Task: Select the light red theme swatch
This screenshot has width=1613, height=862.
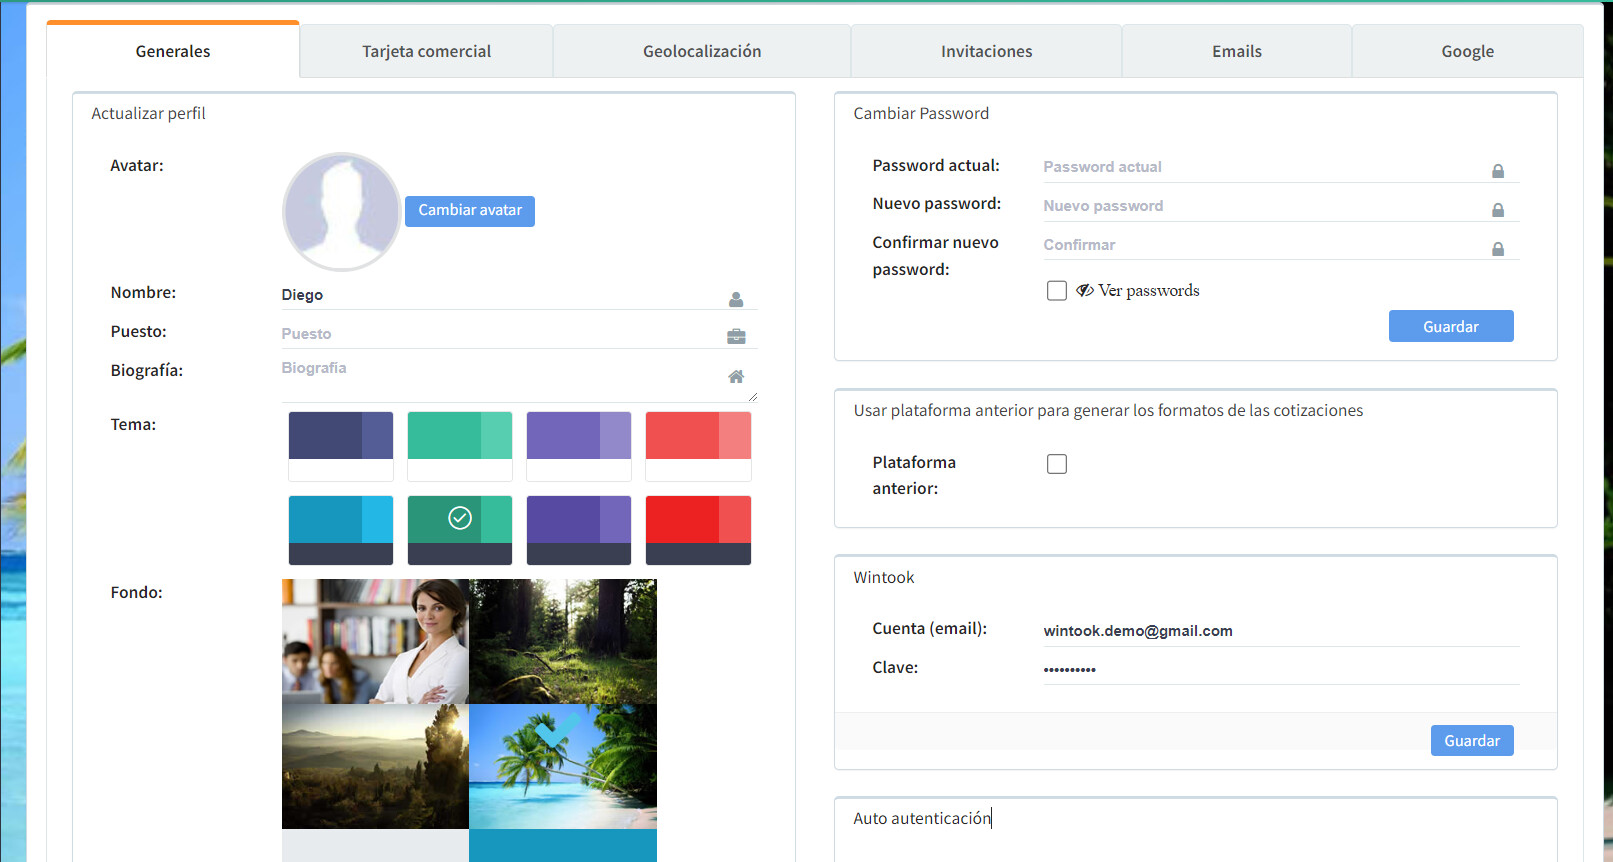Action: (698, 446)
